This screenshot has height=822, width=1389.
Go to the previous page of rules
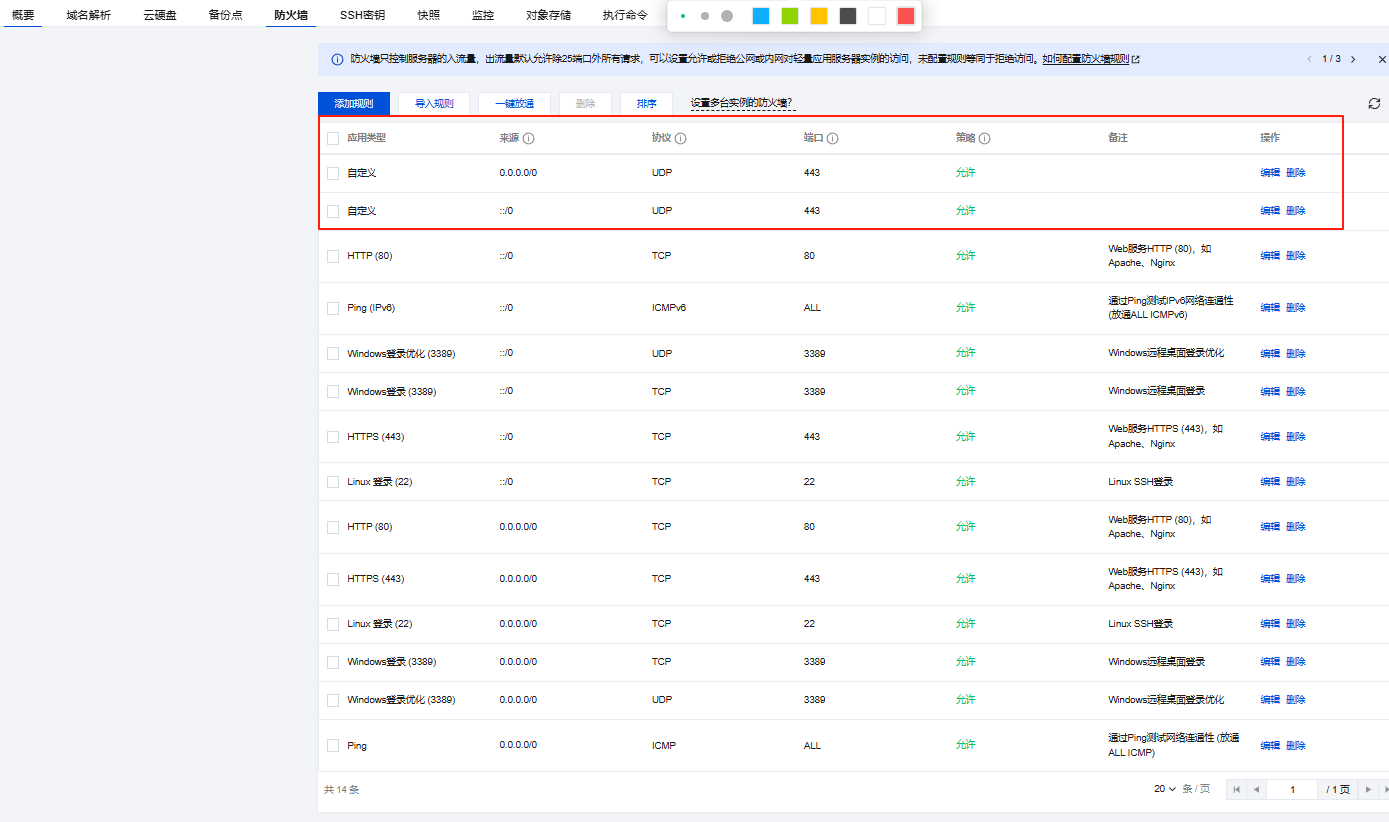click(1256, 789)
